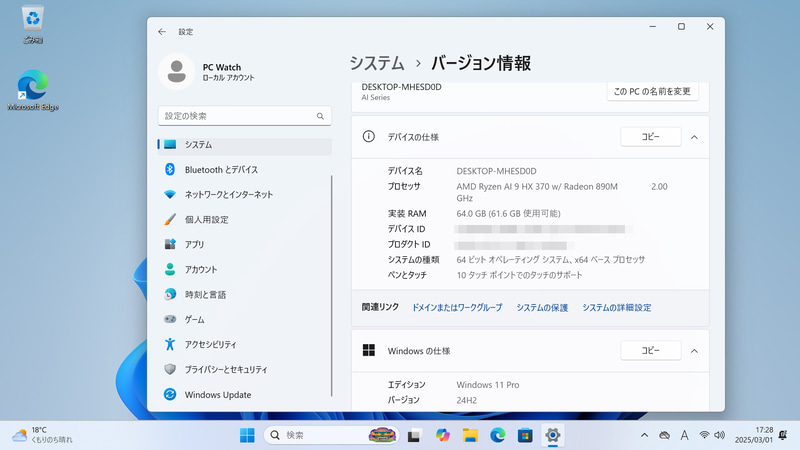
Task: Click この PC の名前を変更 button
Action: 653,91
